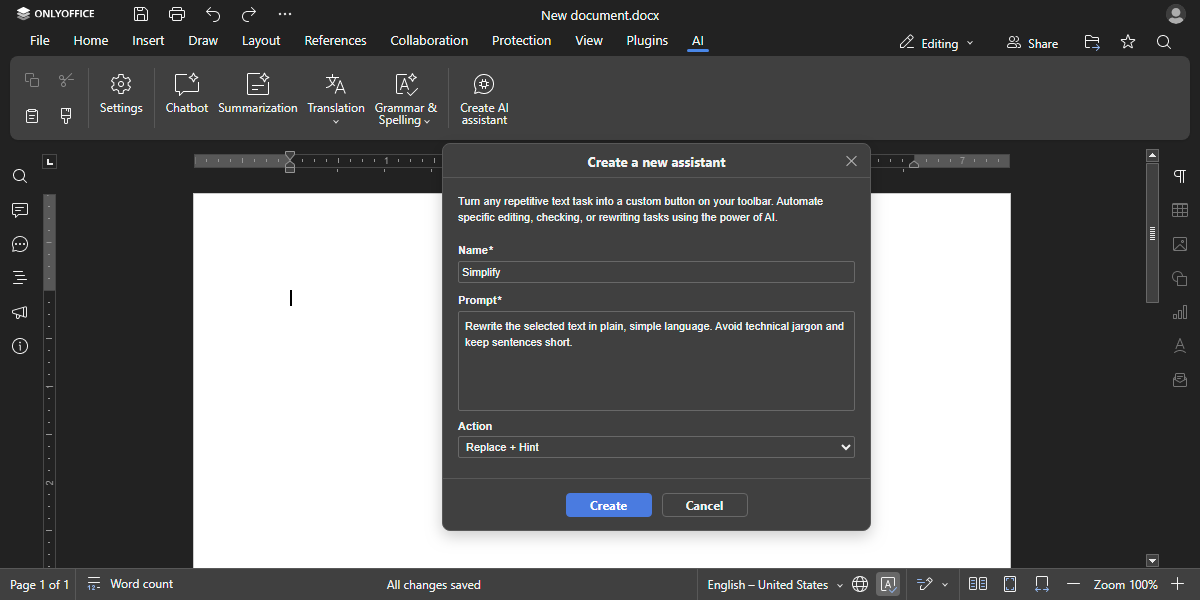
Task: Switch to the Layout tab
Action: click(260, 40)
